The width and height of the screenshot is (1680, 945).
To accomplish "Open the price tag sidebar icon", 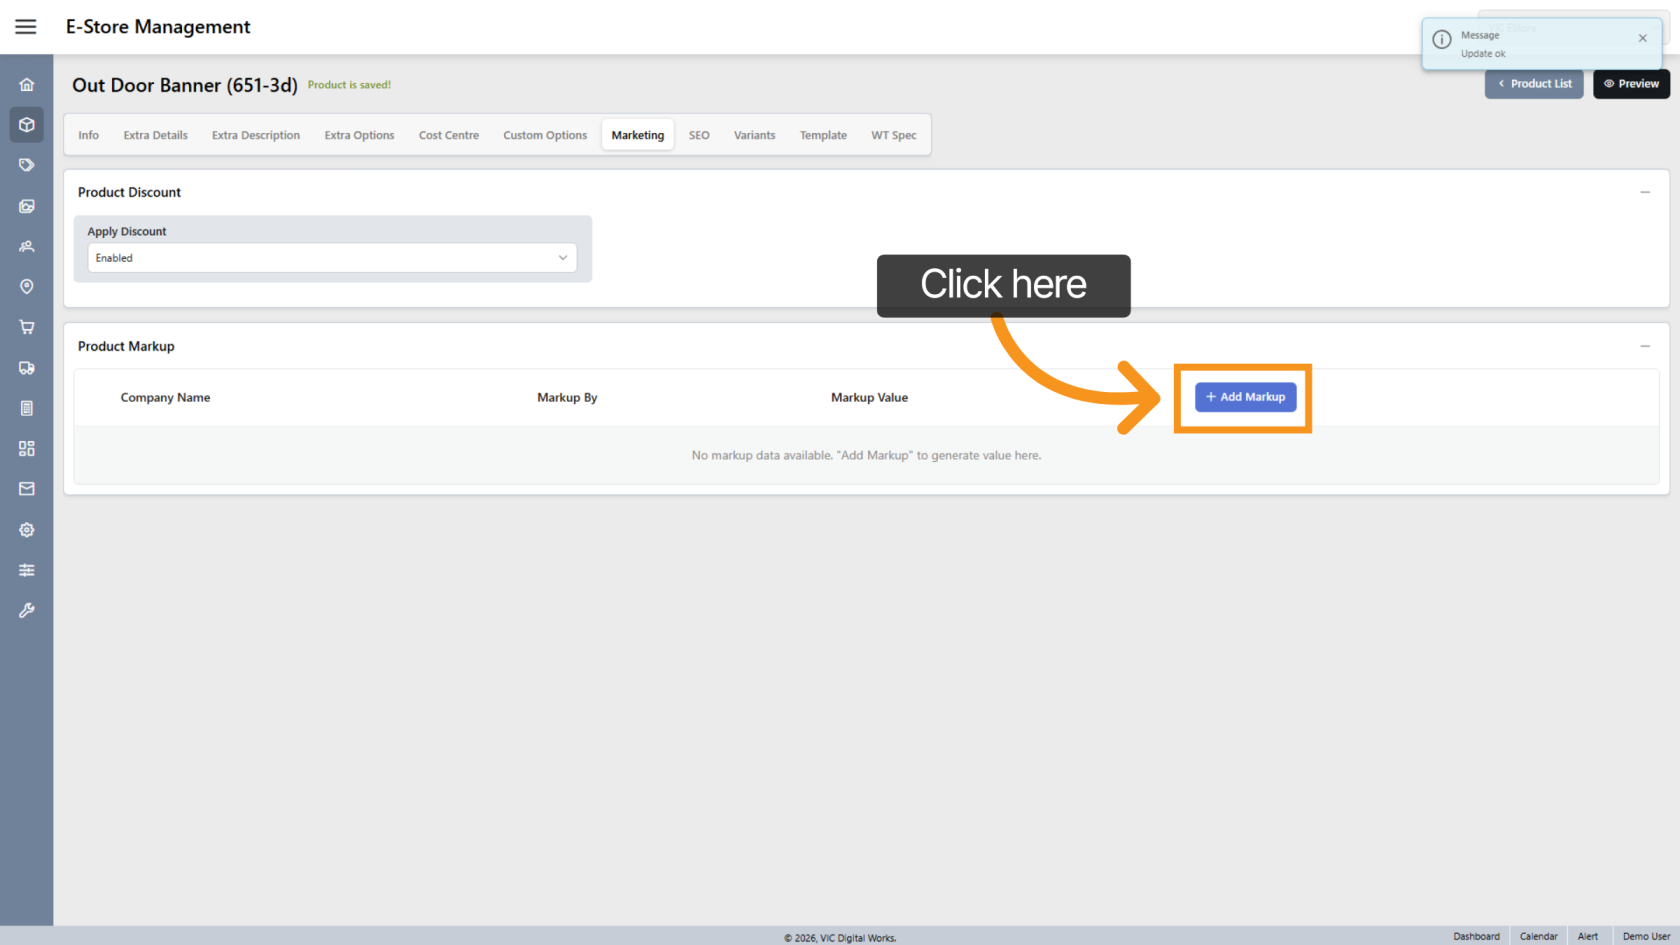I will [27, 165].
